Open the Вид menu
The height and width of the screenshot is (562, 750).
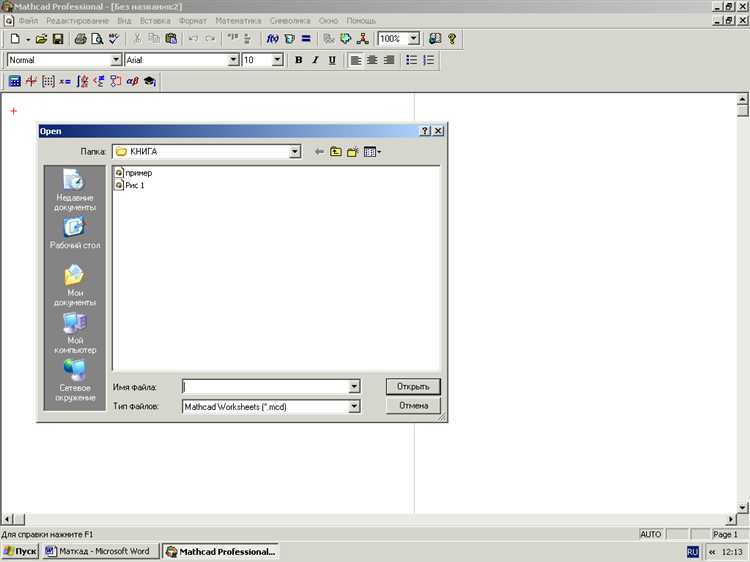124,21
